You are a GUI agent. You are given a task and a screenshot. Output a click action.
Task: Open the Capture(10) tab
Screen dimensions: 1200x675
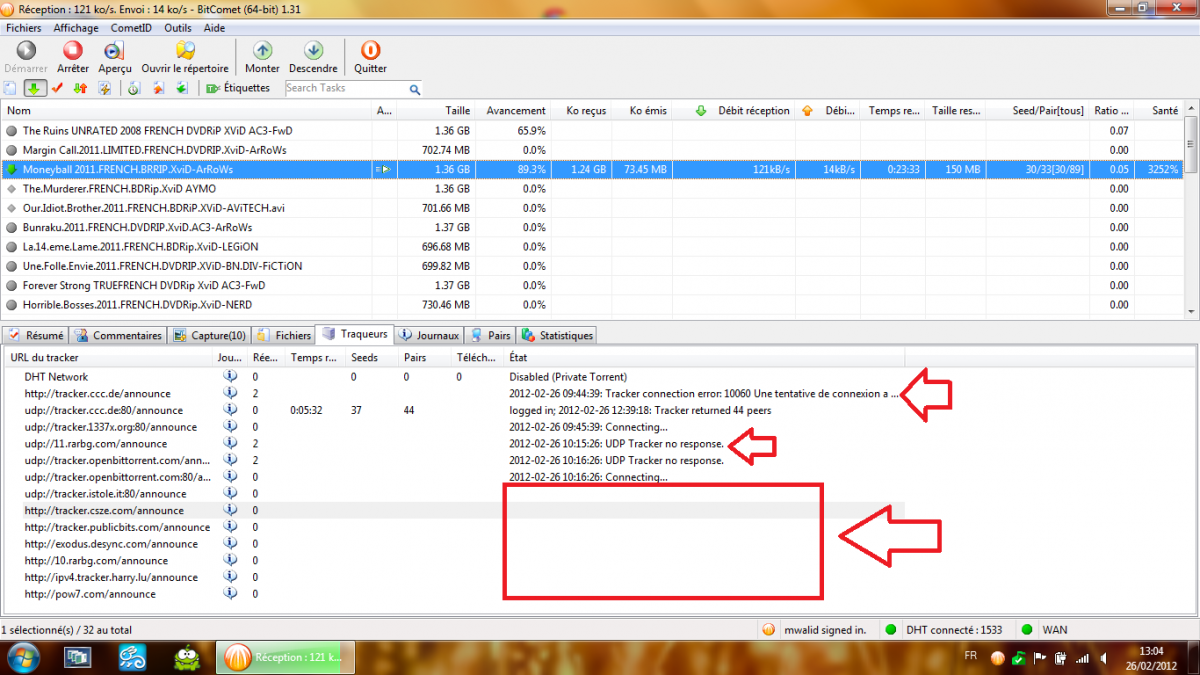210,336
